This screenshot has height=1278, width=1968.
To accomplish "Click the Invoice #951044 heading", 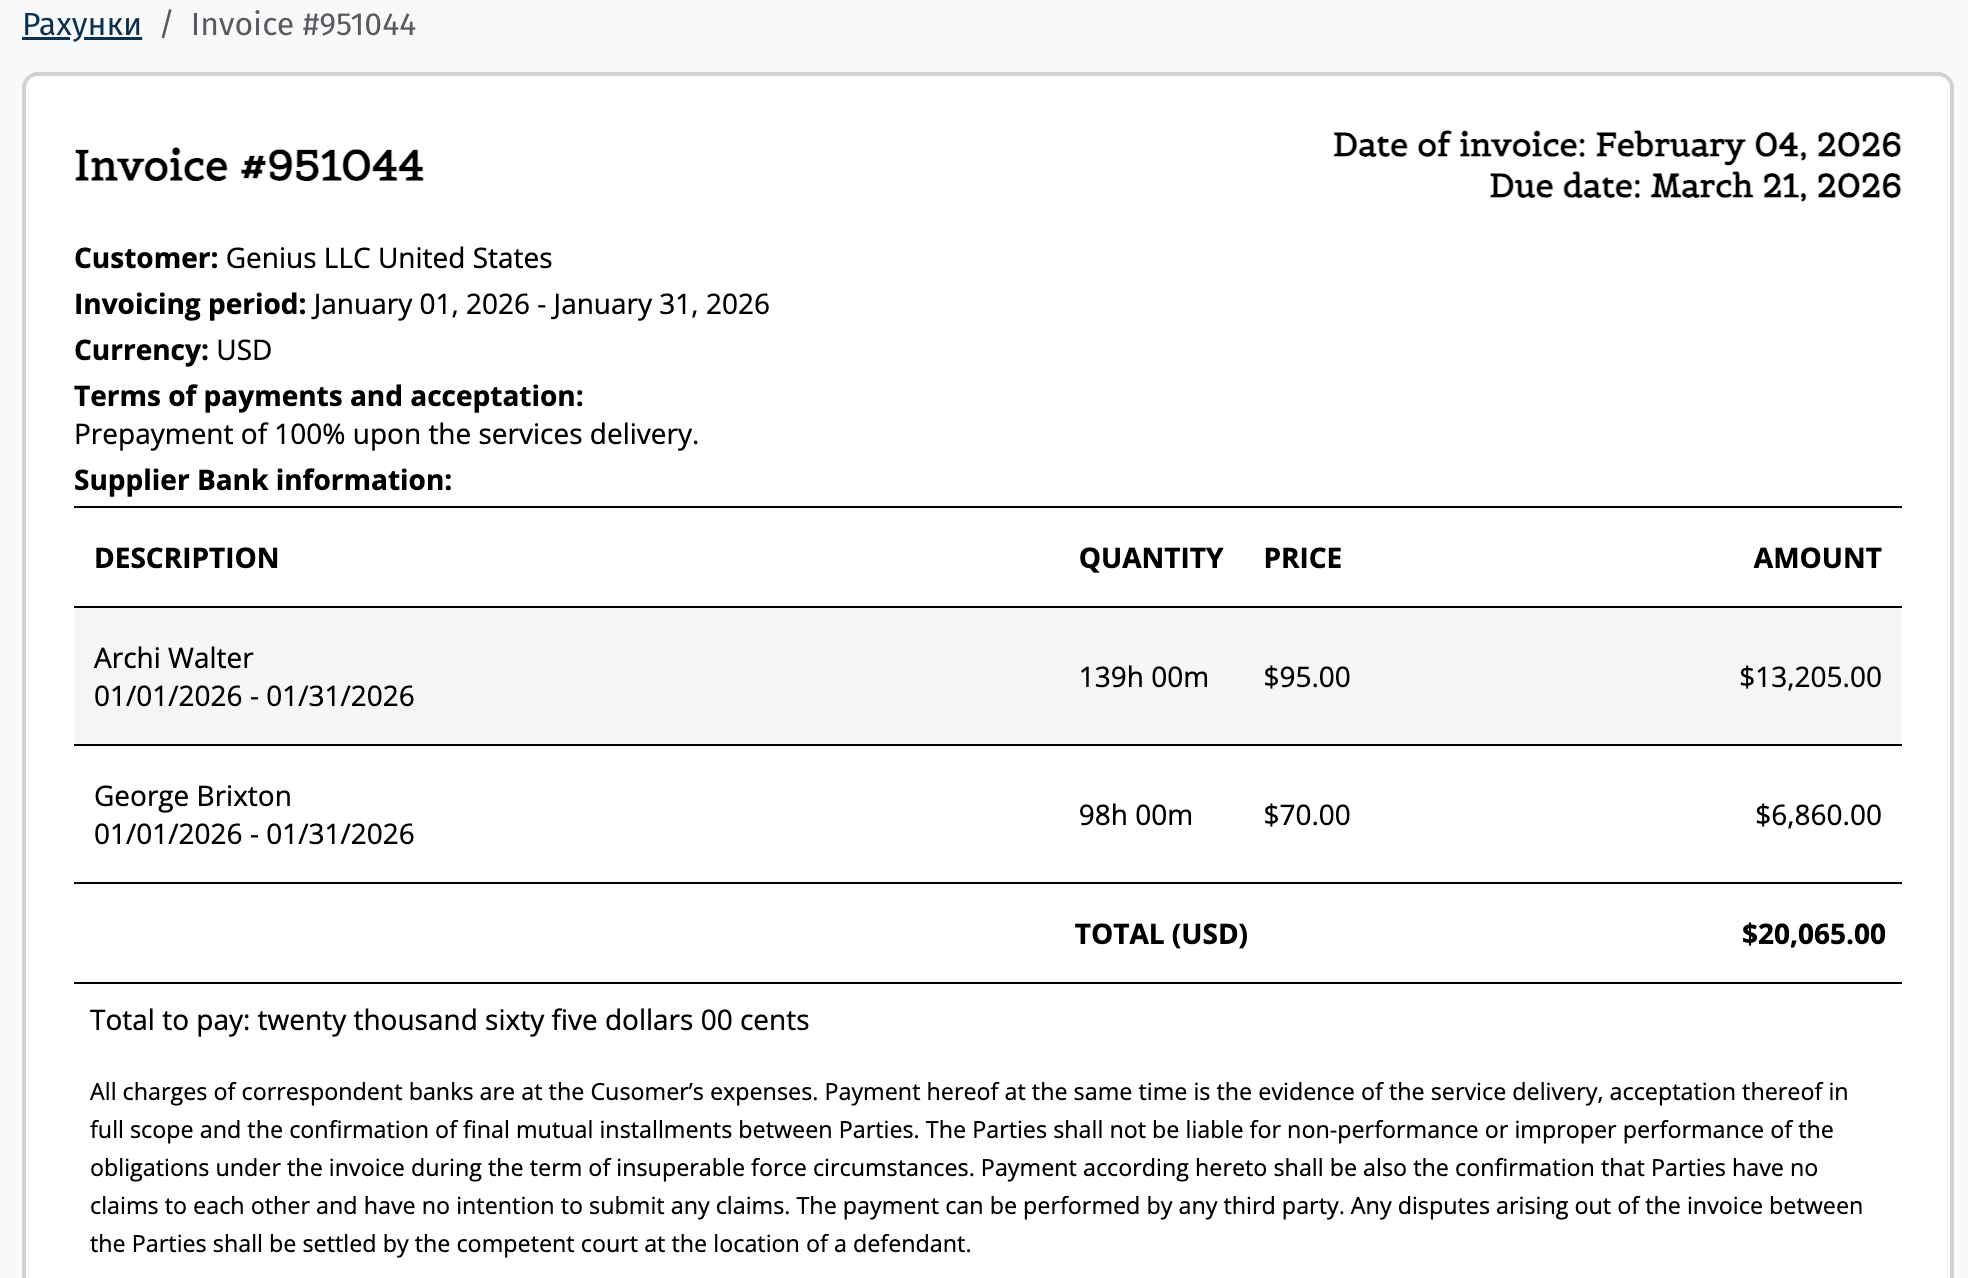I will tap(249, 166).
